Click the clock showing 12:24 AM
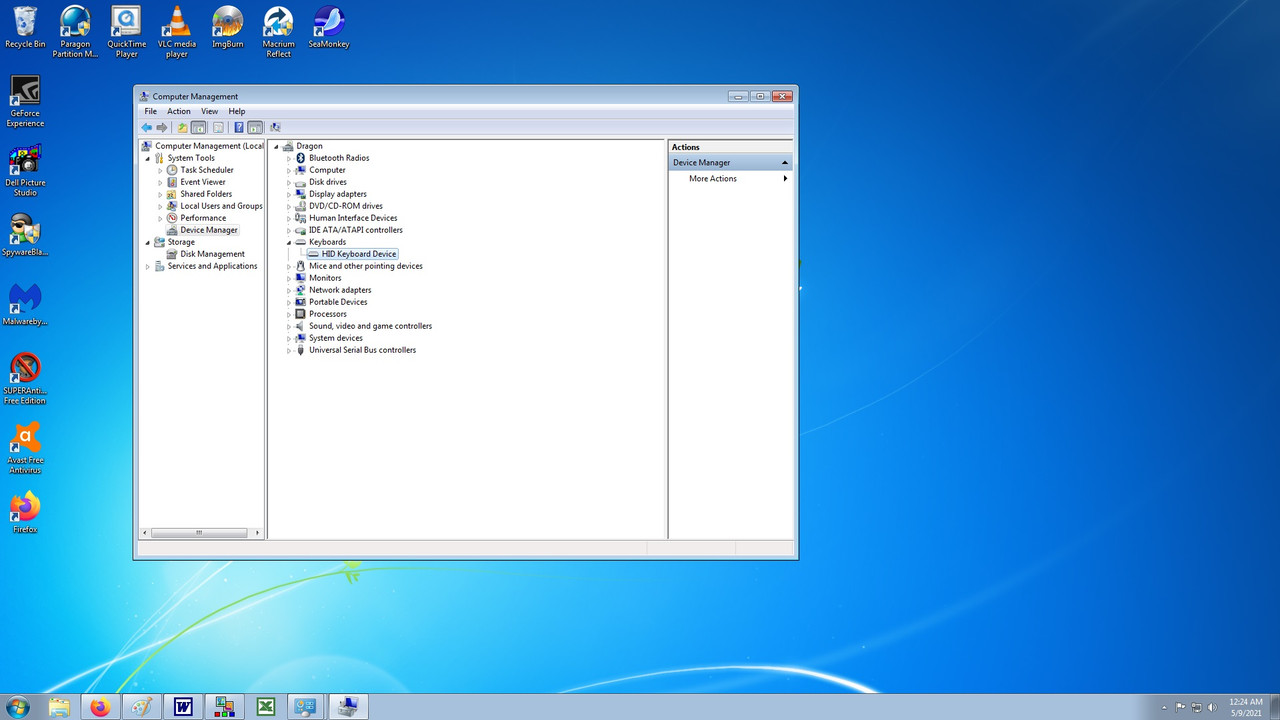The width and height of the screenshot is (1280, 720). coord(1245,702)
